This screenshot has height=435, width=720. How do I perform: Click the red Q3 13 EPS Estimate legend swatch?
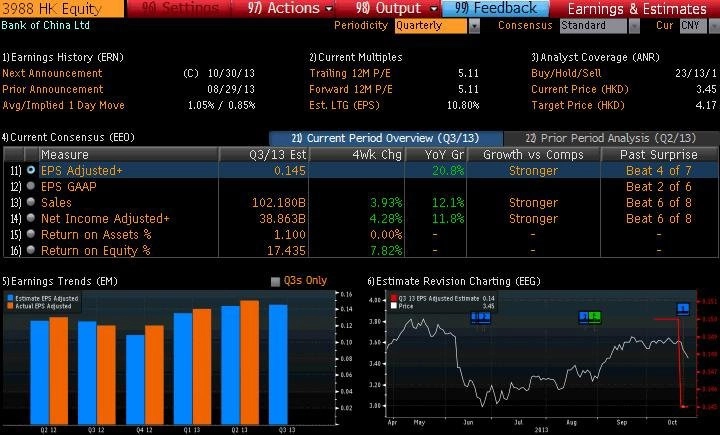pos(394,298)
